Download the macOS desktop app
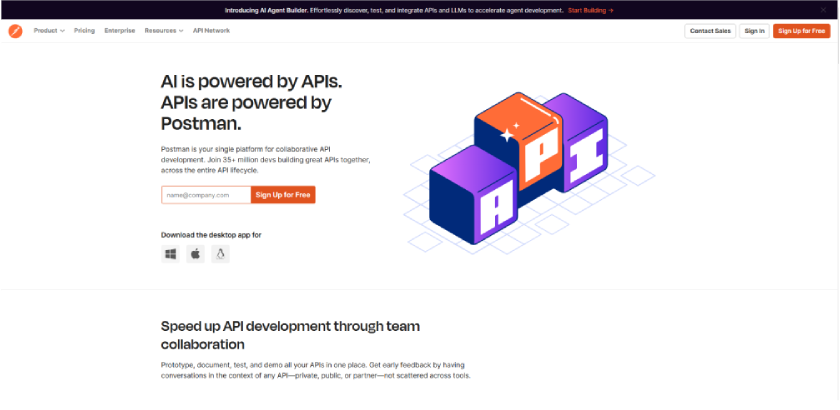Image resolution: width=840 pixels, height=410 pixels. click(x=196, y=254)
